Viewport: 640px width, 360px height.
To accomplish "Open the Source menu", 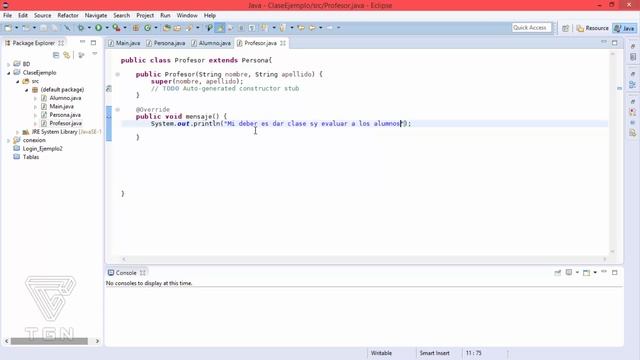I will [42, 16].
